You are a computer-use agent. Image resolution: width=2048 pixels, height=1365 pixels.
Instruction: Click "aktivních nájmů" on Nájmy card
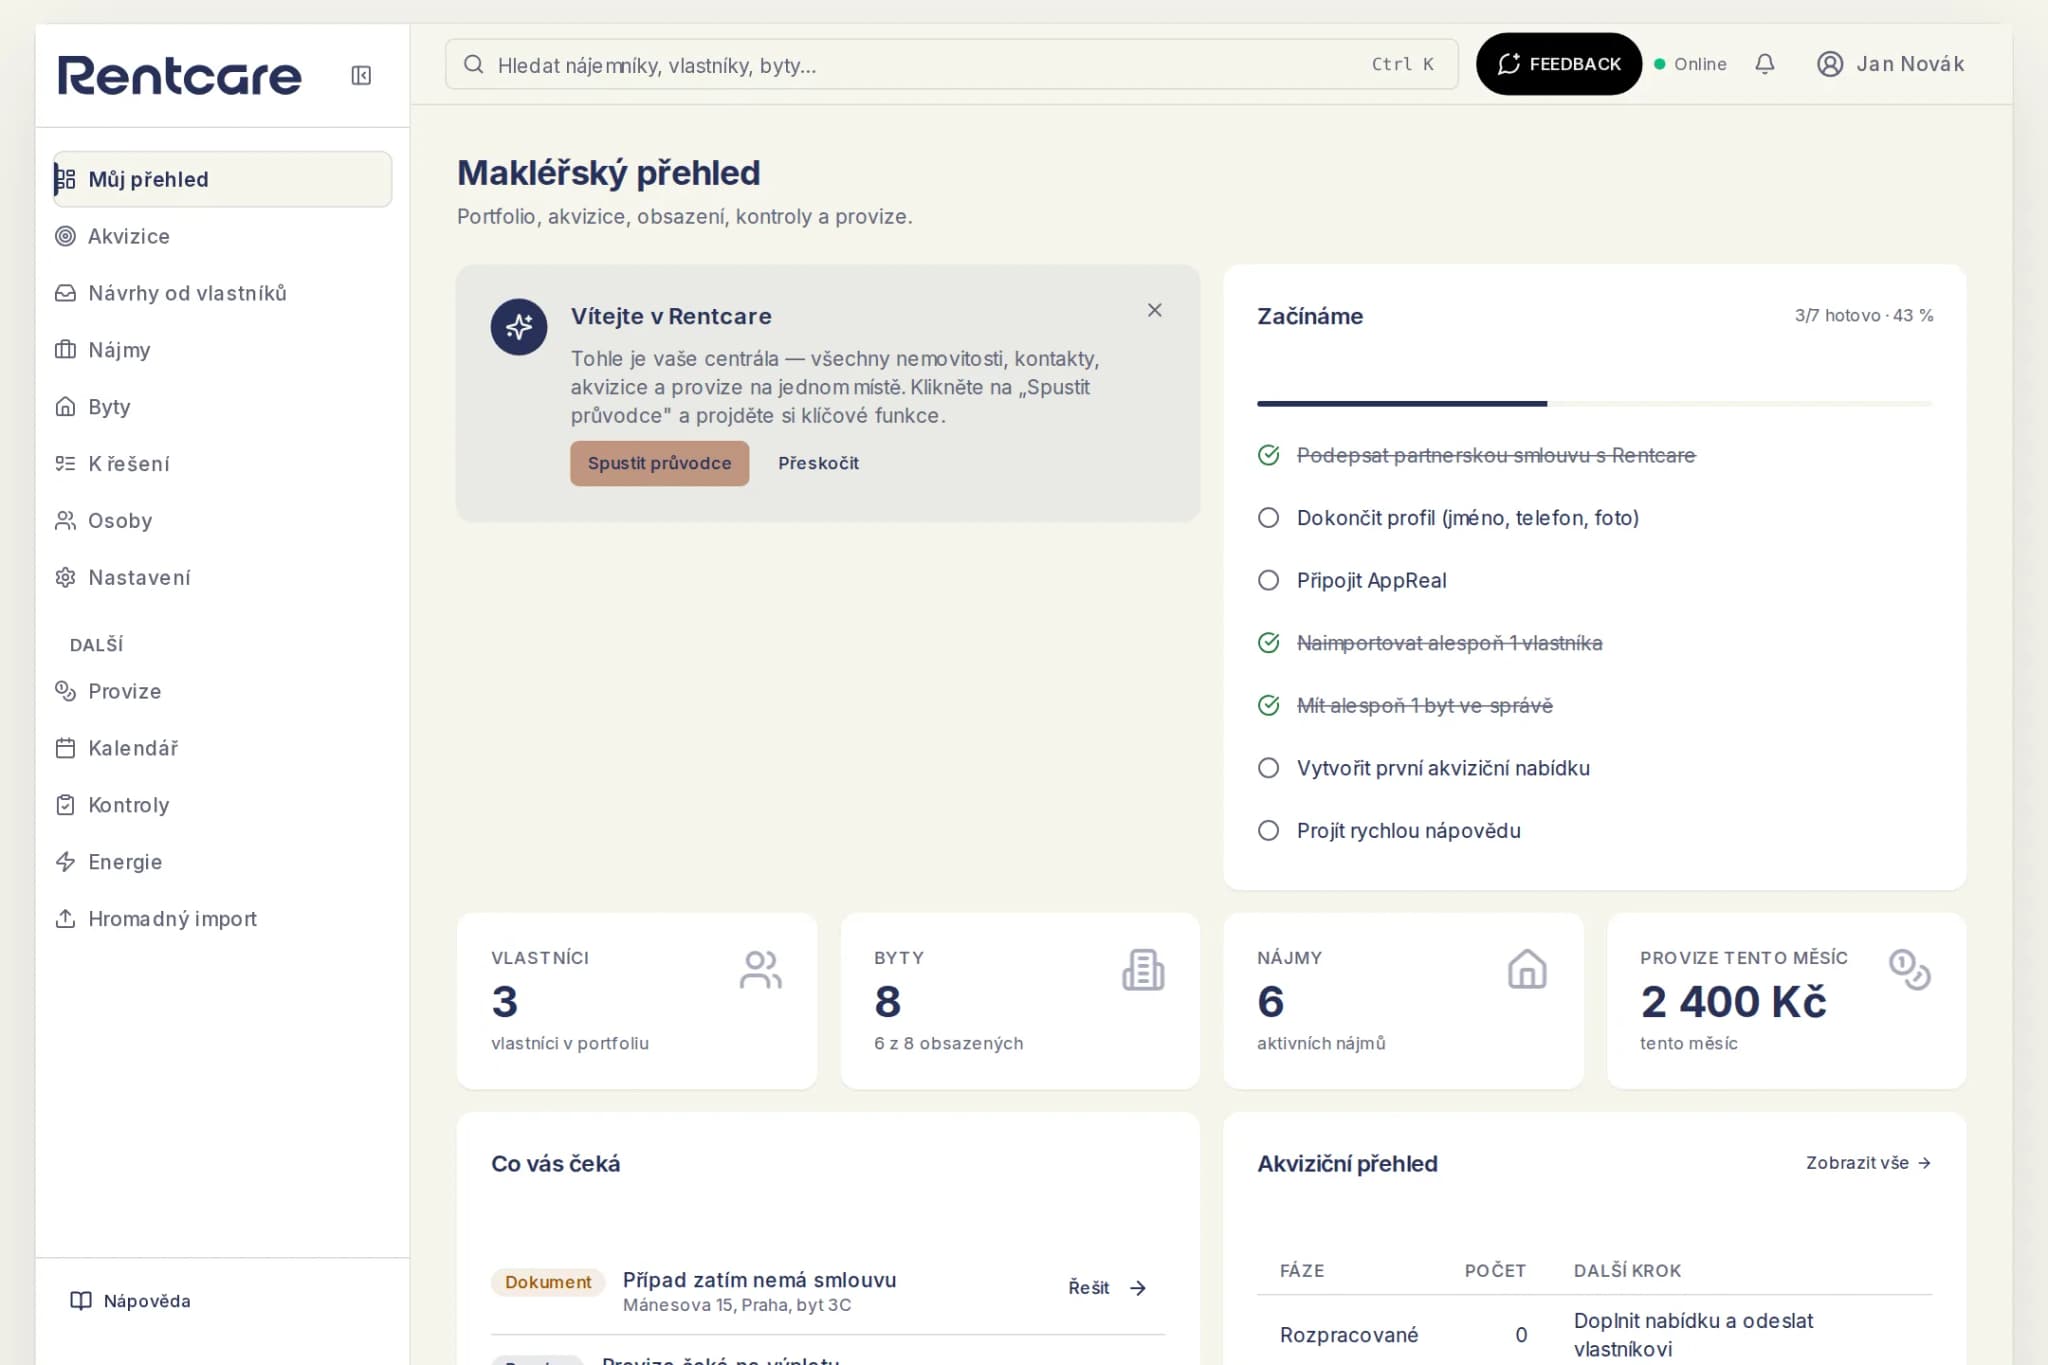click(x=1321, y=1043)
